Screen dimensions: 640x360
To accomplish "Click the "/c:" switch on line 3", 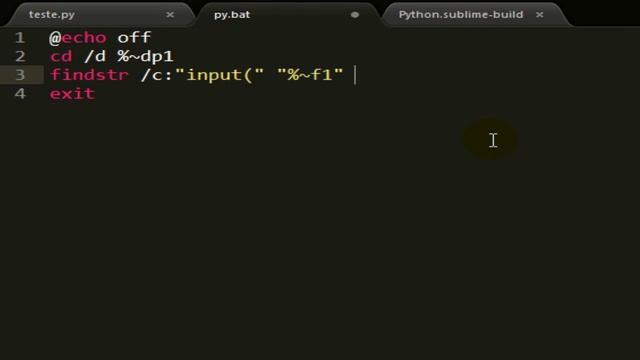I will [157, 76].
